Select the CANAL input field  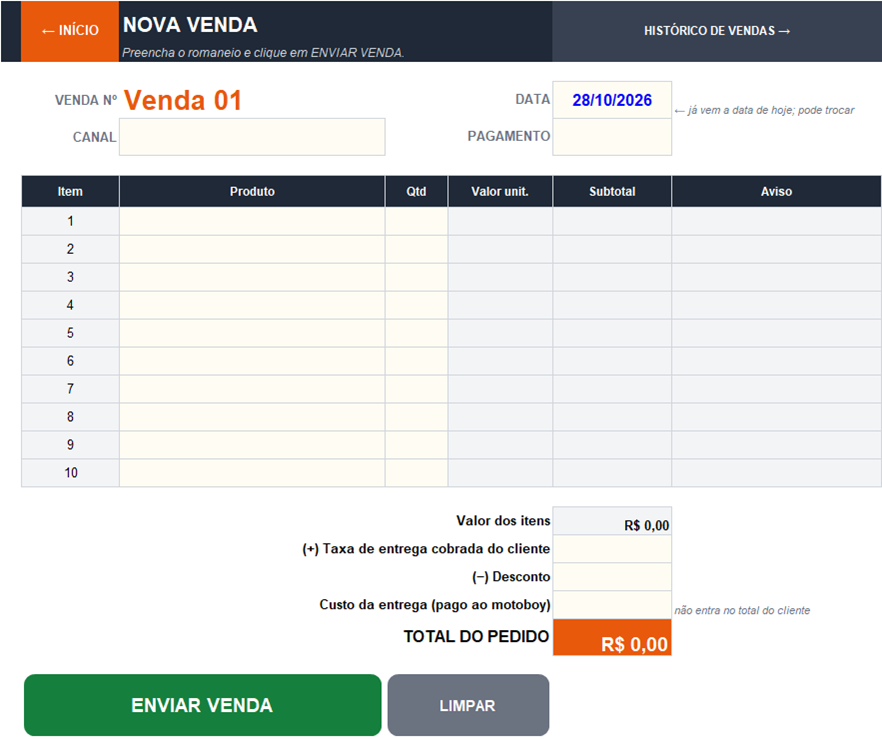pos(252,137)
